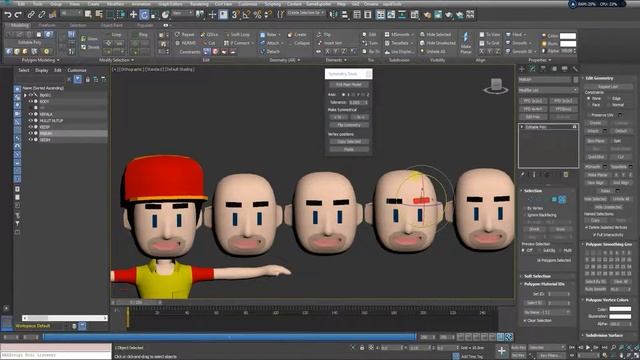
Task: Toggle visibility eye of the MULUT NUTUP object
Action: click(31, 121)
